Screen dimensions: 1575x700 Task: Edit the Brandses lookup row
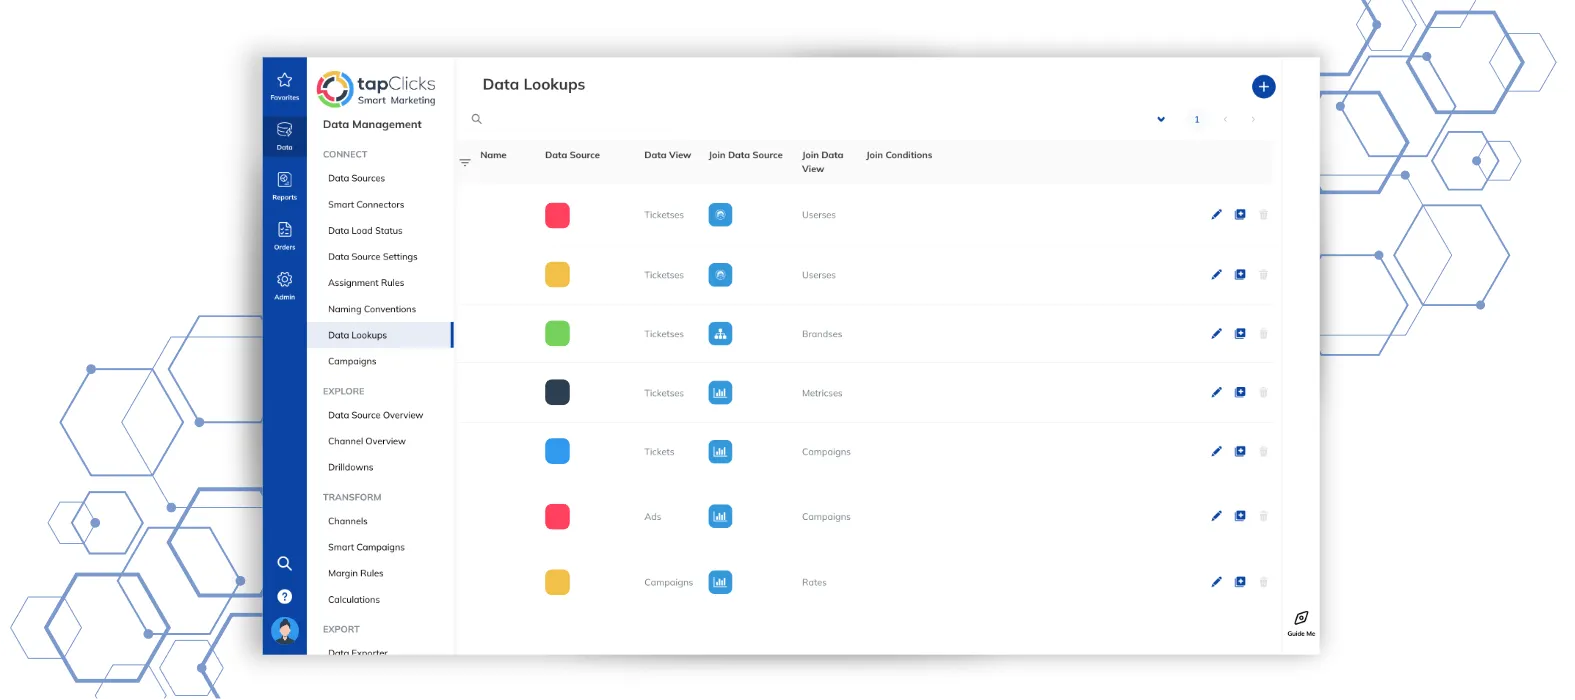(x=1217, y=334)
